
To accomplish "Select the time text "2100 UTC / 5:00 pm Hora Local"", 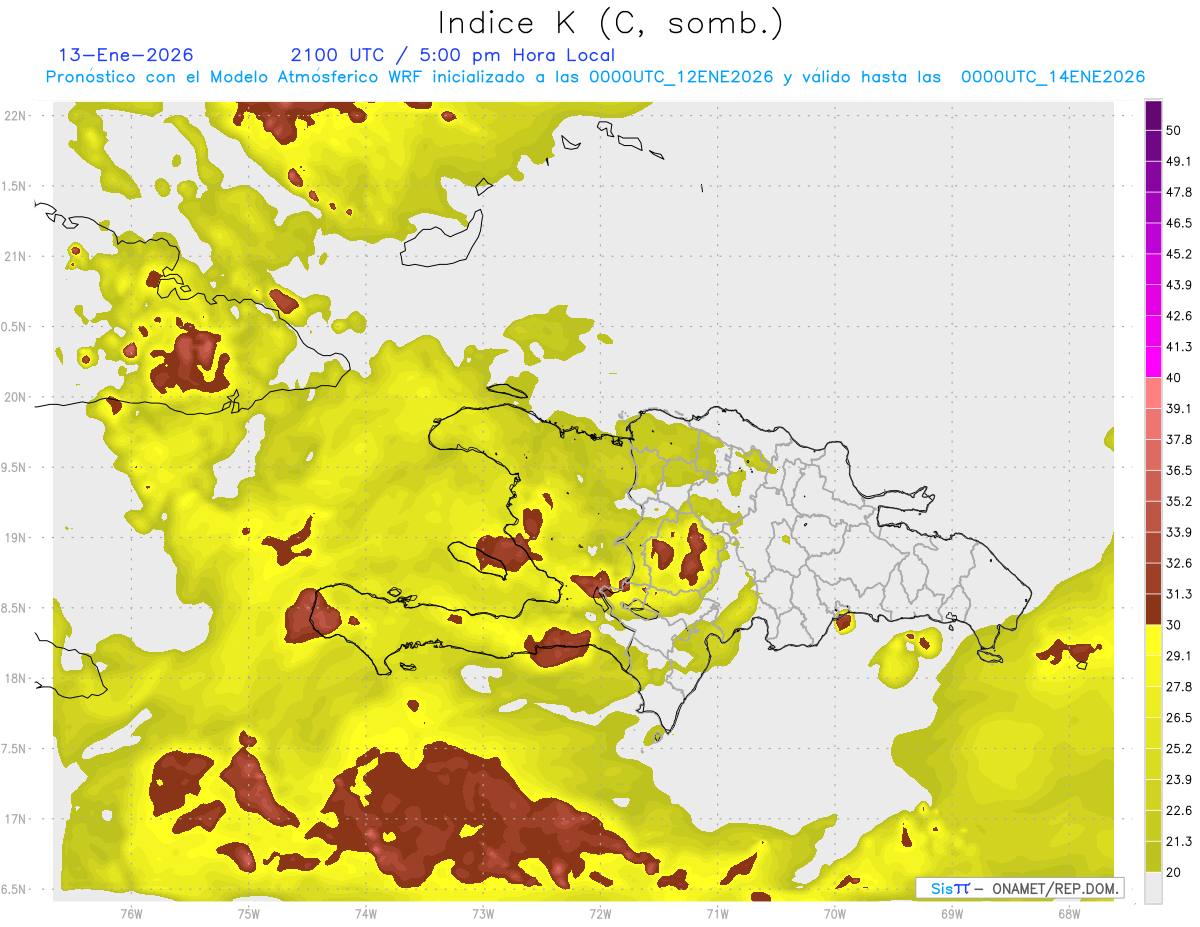I will click(x=453, y=55).
